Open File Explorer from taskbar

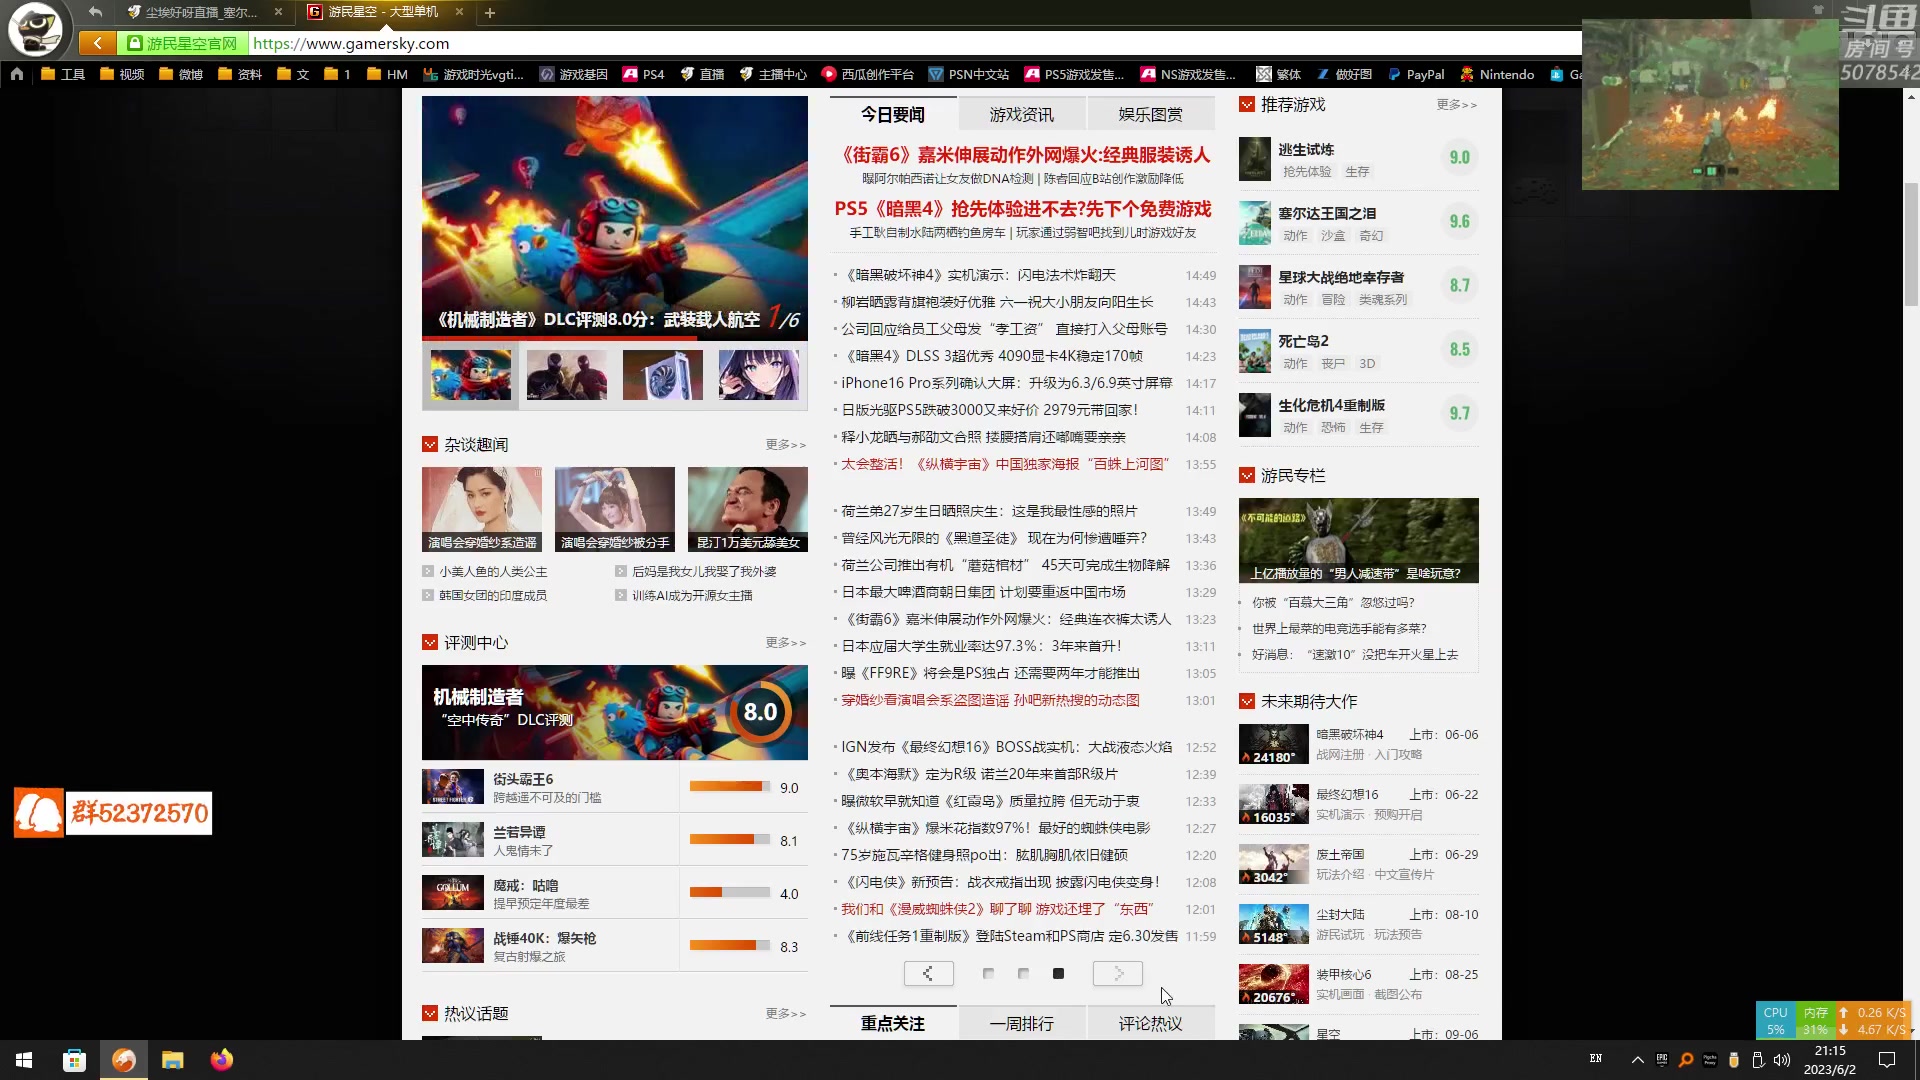tap(173, 1060)
